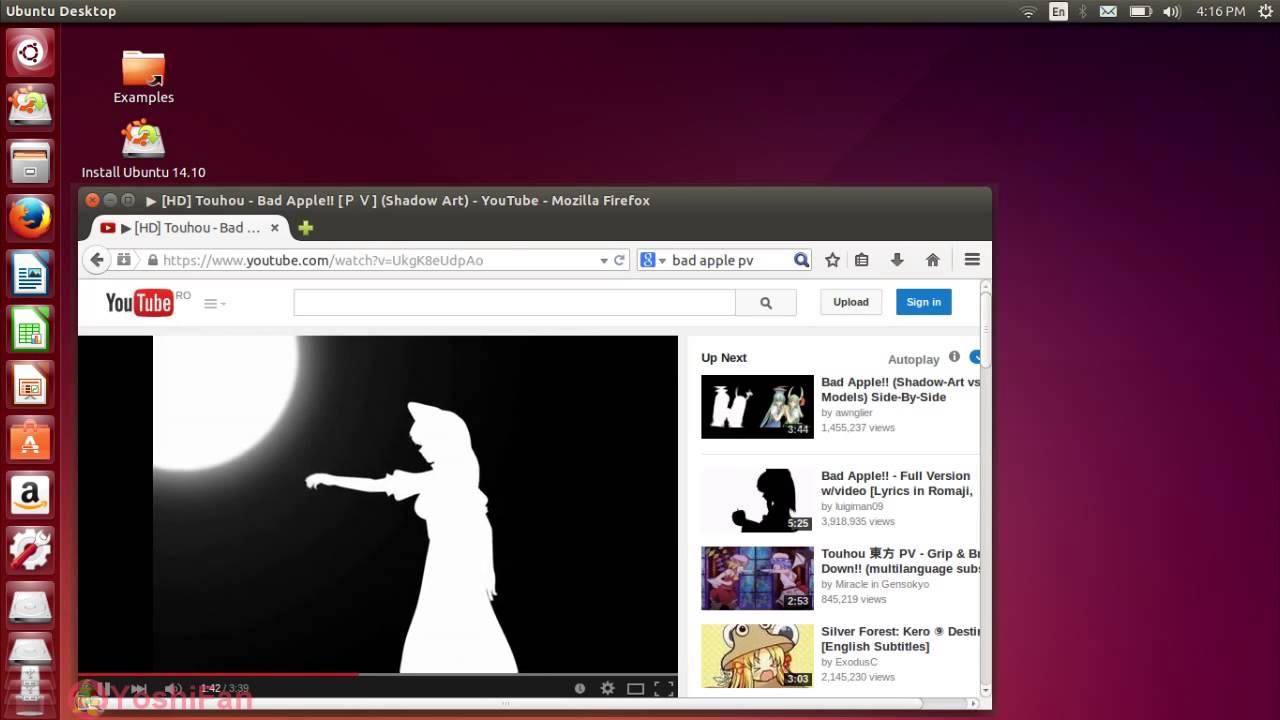Open System Settings from dock
The width and height of the screenshot is (1280, 720).
click(x=30, y=550)
